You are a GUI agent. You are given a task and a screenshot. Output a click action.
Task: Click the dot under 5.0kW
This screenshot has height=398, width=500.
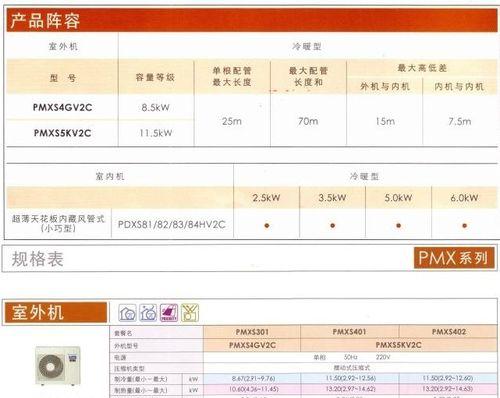click(399, 226)
